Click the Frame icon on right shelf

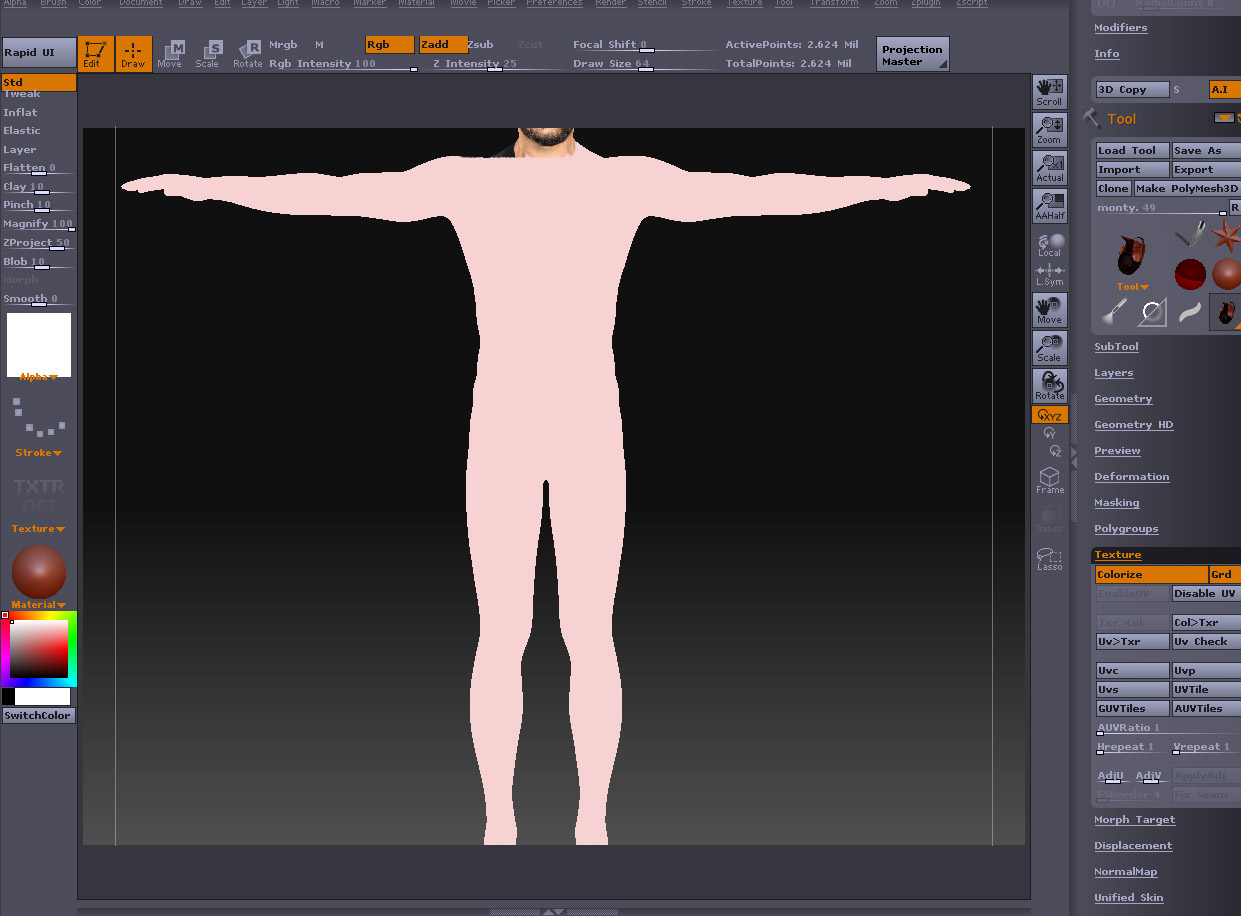1049,481
